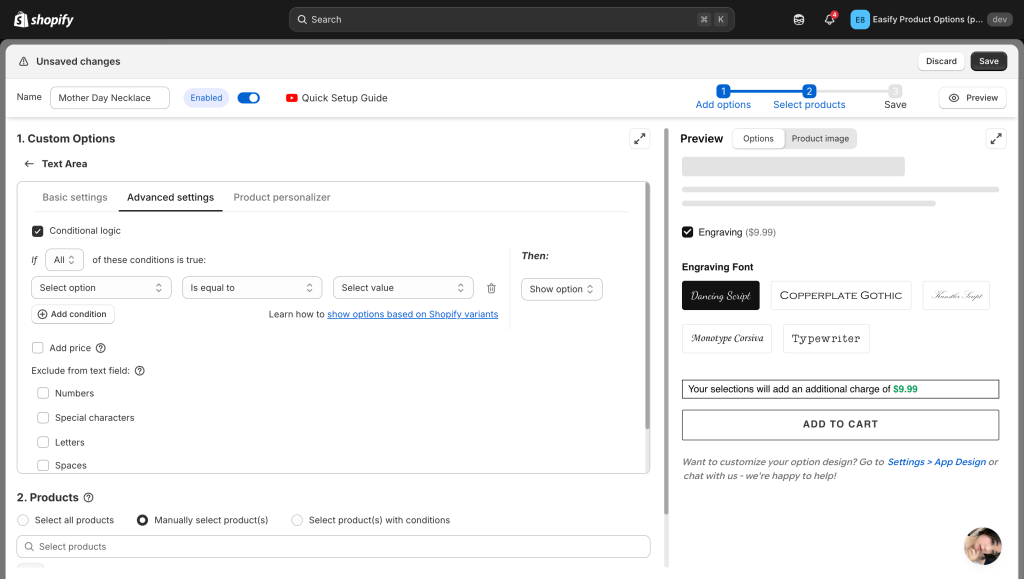Open the Product personalizer tab

[282, 197]
